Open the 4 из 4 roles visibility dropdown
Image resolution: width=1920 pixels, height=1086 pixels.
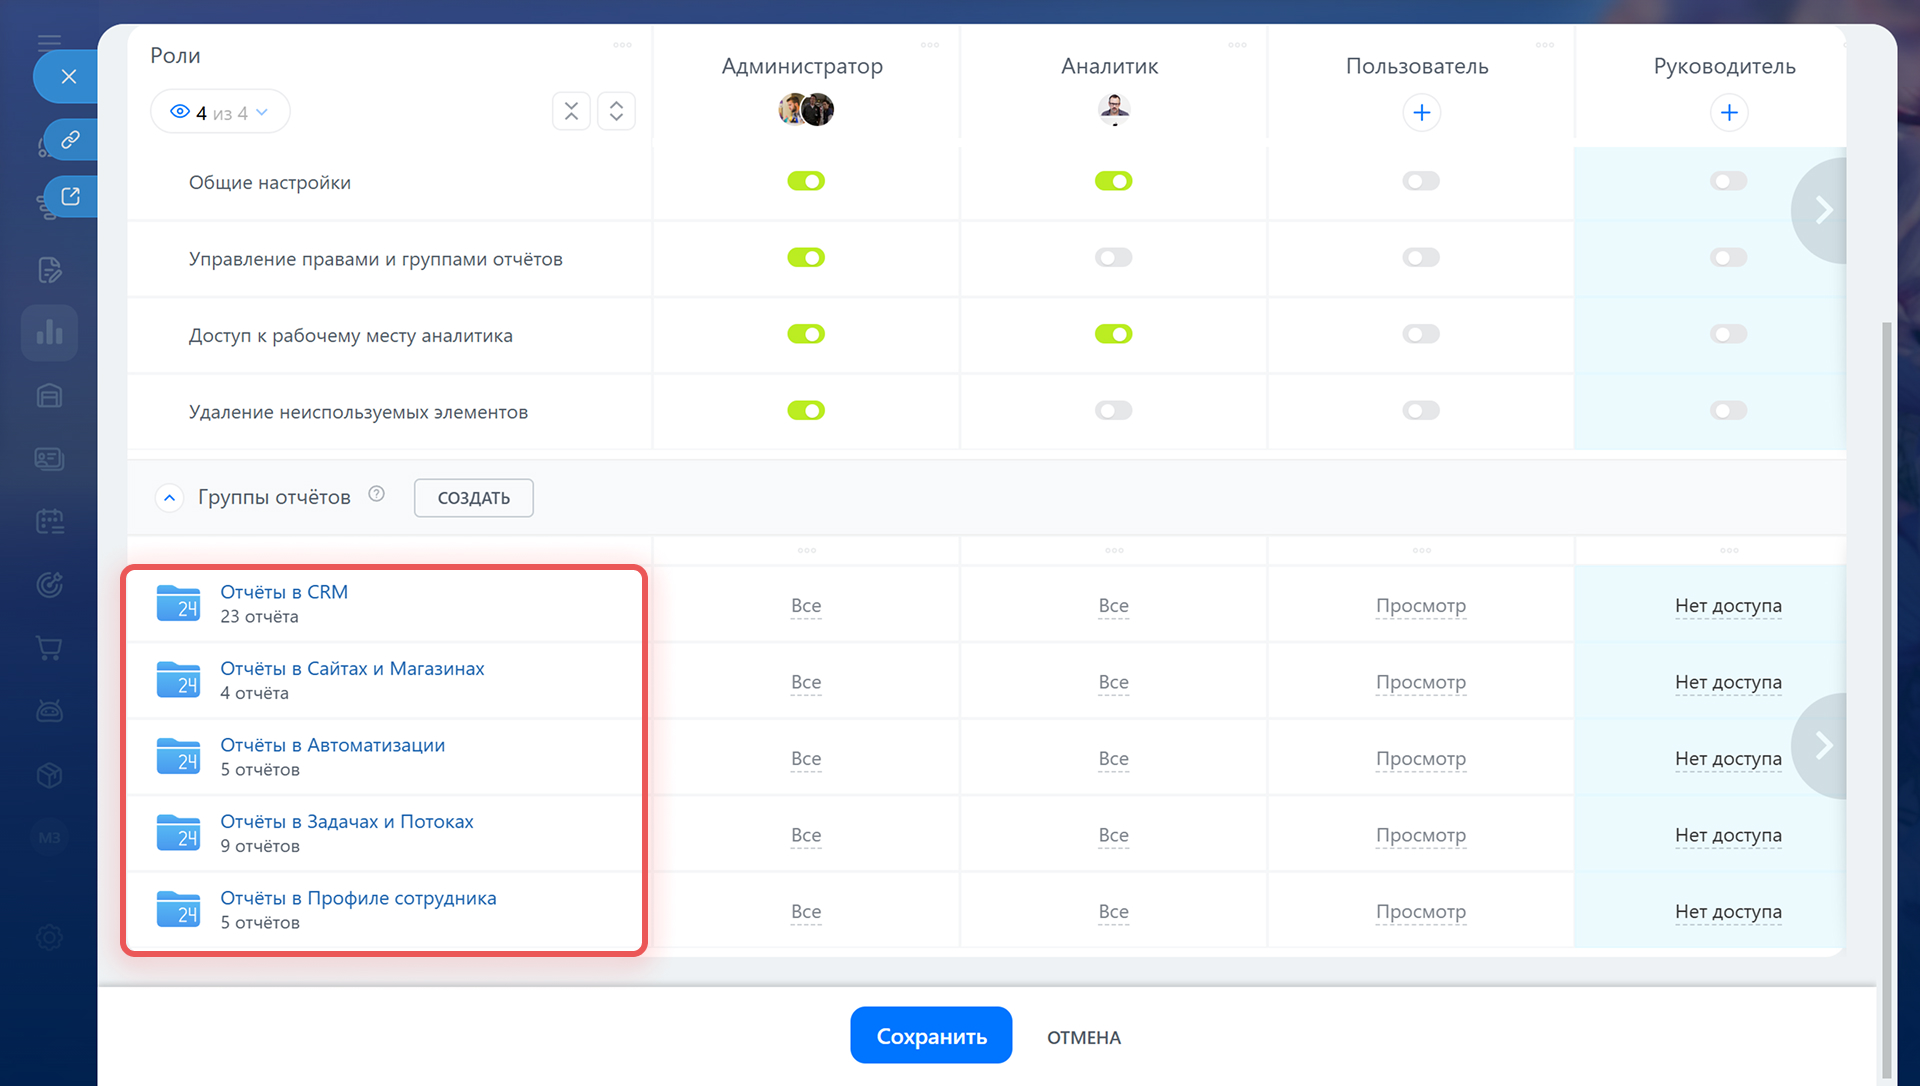(220, 112)
